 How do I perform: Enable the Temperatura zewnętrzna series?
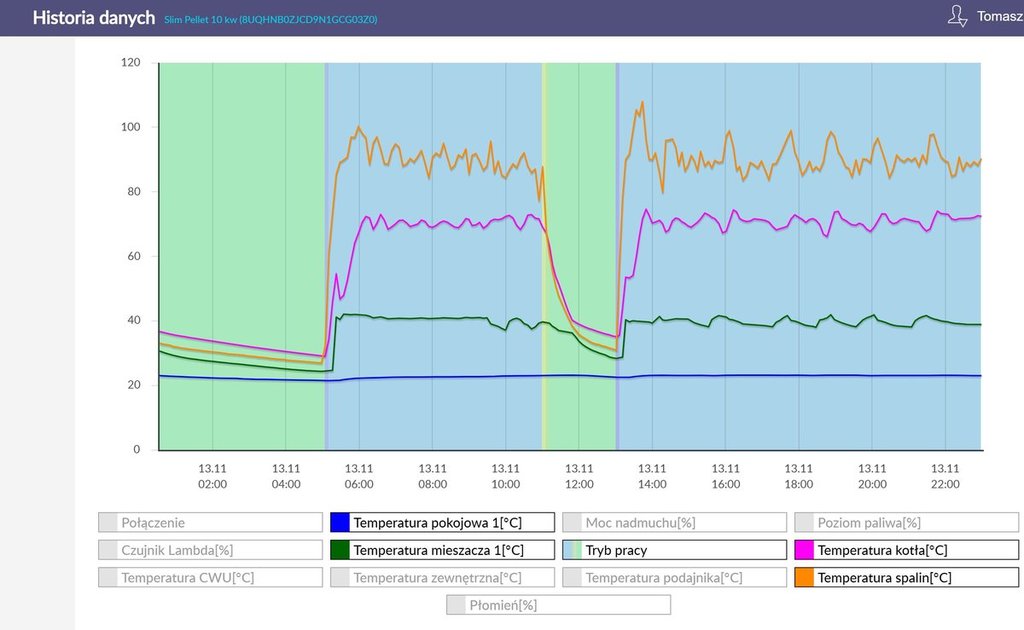[441, 577]
